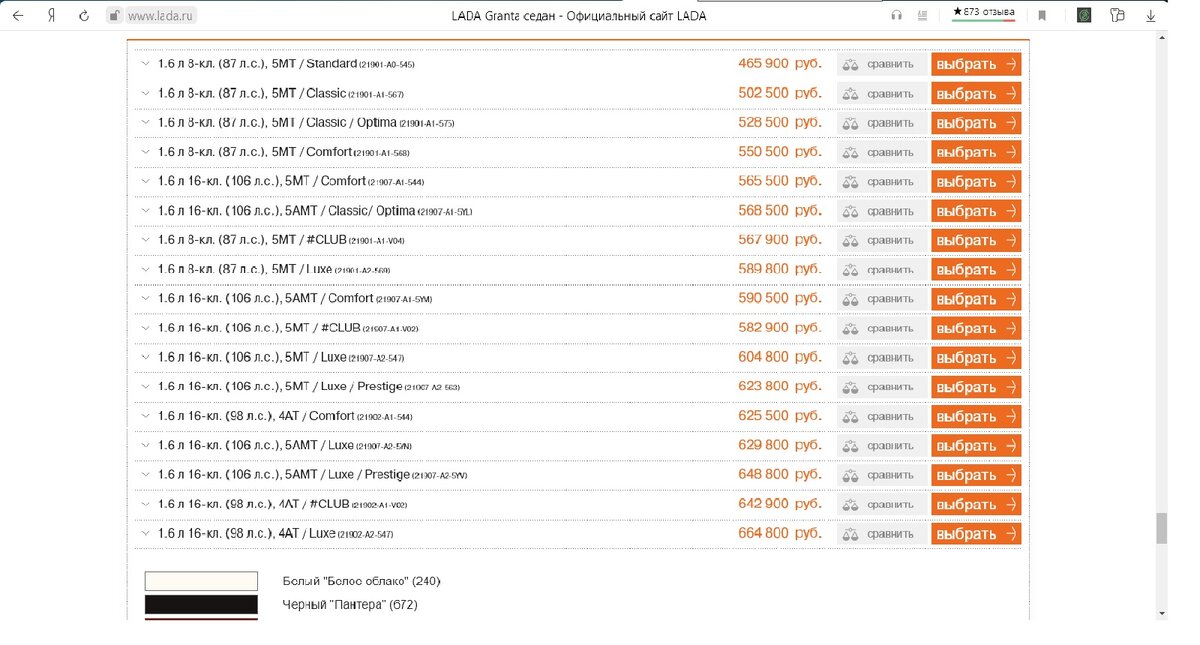
Task: Choose the 5MT Comfort 565 500 trim
Action: click(x=976, y=182)
